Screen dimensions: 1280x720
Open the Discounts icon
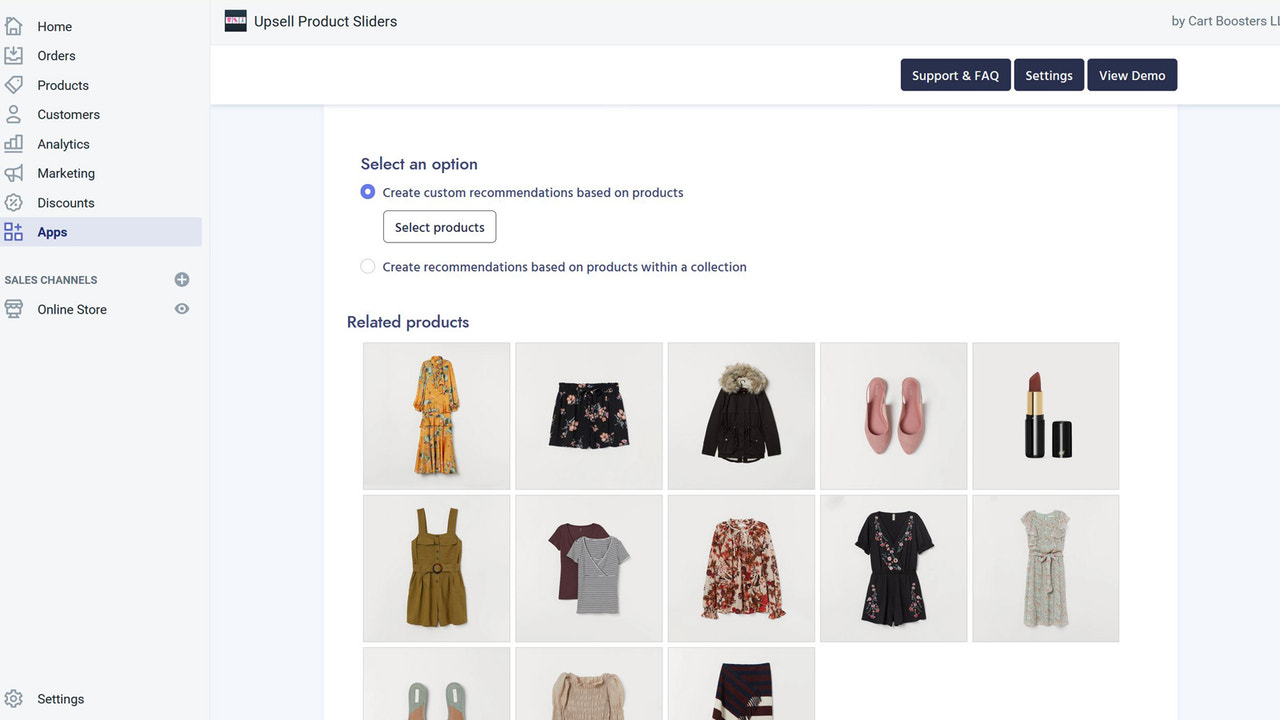coord(14,202)
